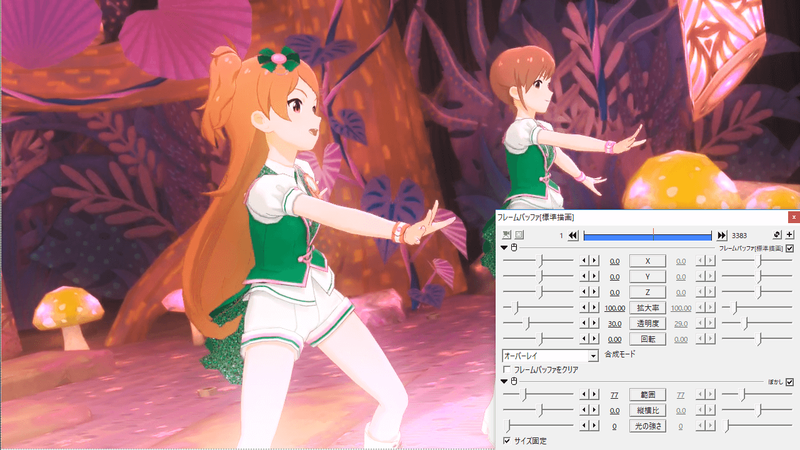
Task: Decrease 範囲 with the left arrow stepper
Action: tap(584, 394)
